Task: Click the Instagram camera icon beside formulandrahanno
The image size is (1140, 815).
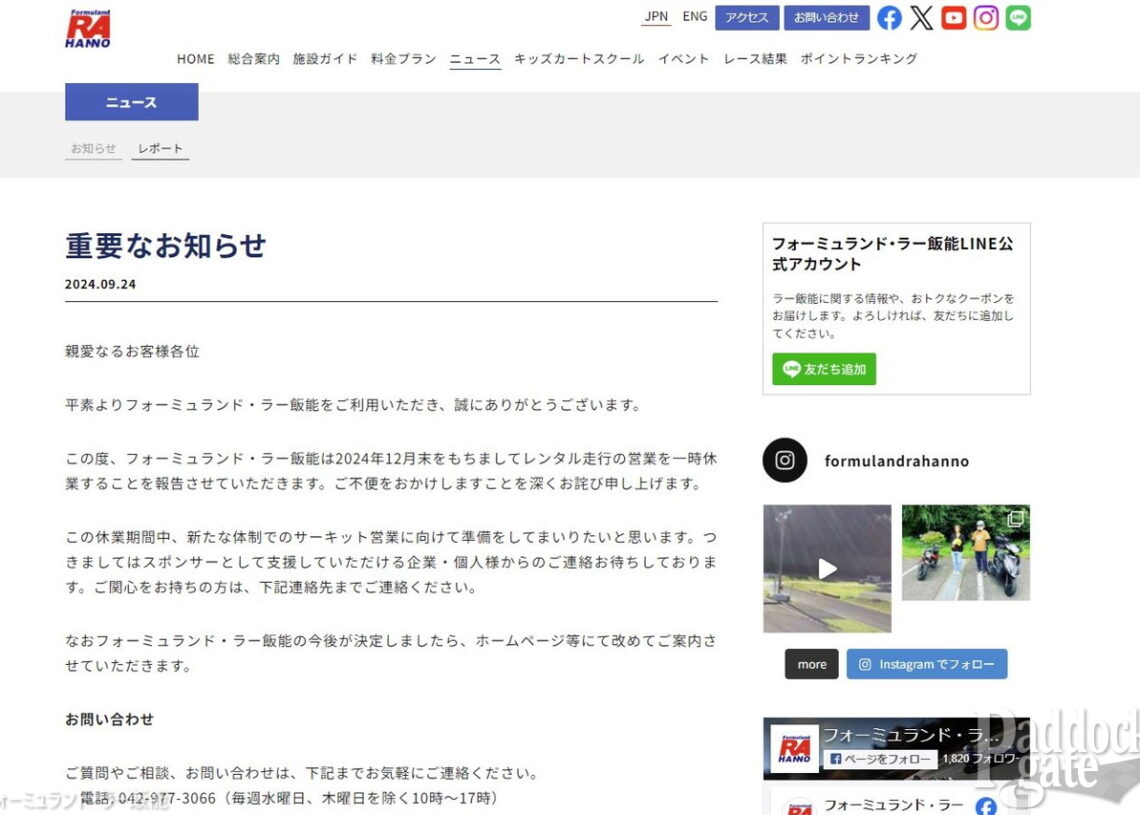Action: pyautogui.click(x=785, y=461)
